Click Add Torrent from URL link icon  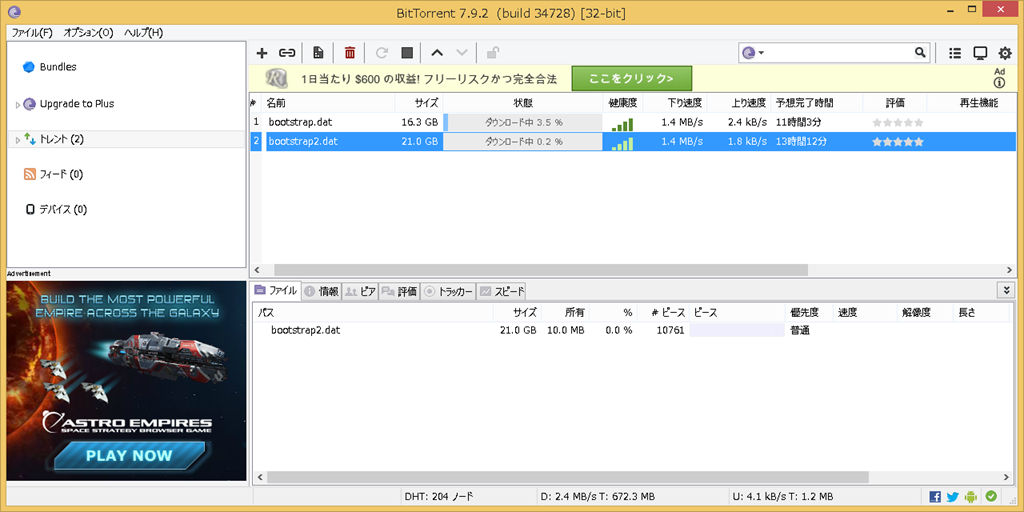pos(287,53)
